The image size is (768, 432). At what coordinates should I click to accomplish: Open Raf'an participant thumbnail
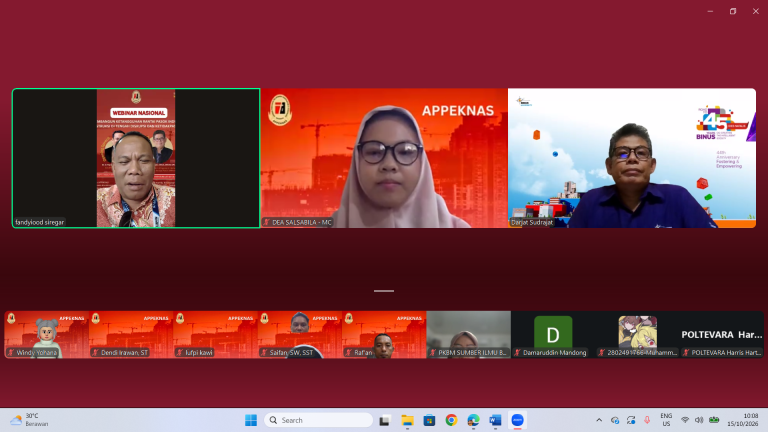pyautogui.click(x=384, y=335)
